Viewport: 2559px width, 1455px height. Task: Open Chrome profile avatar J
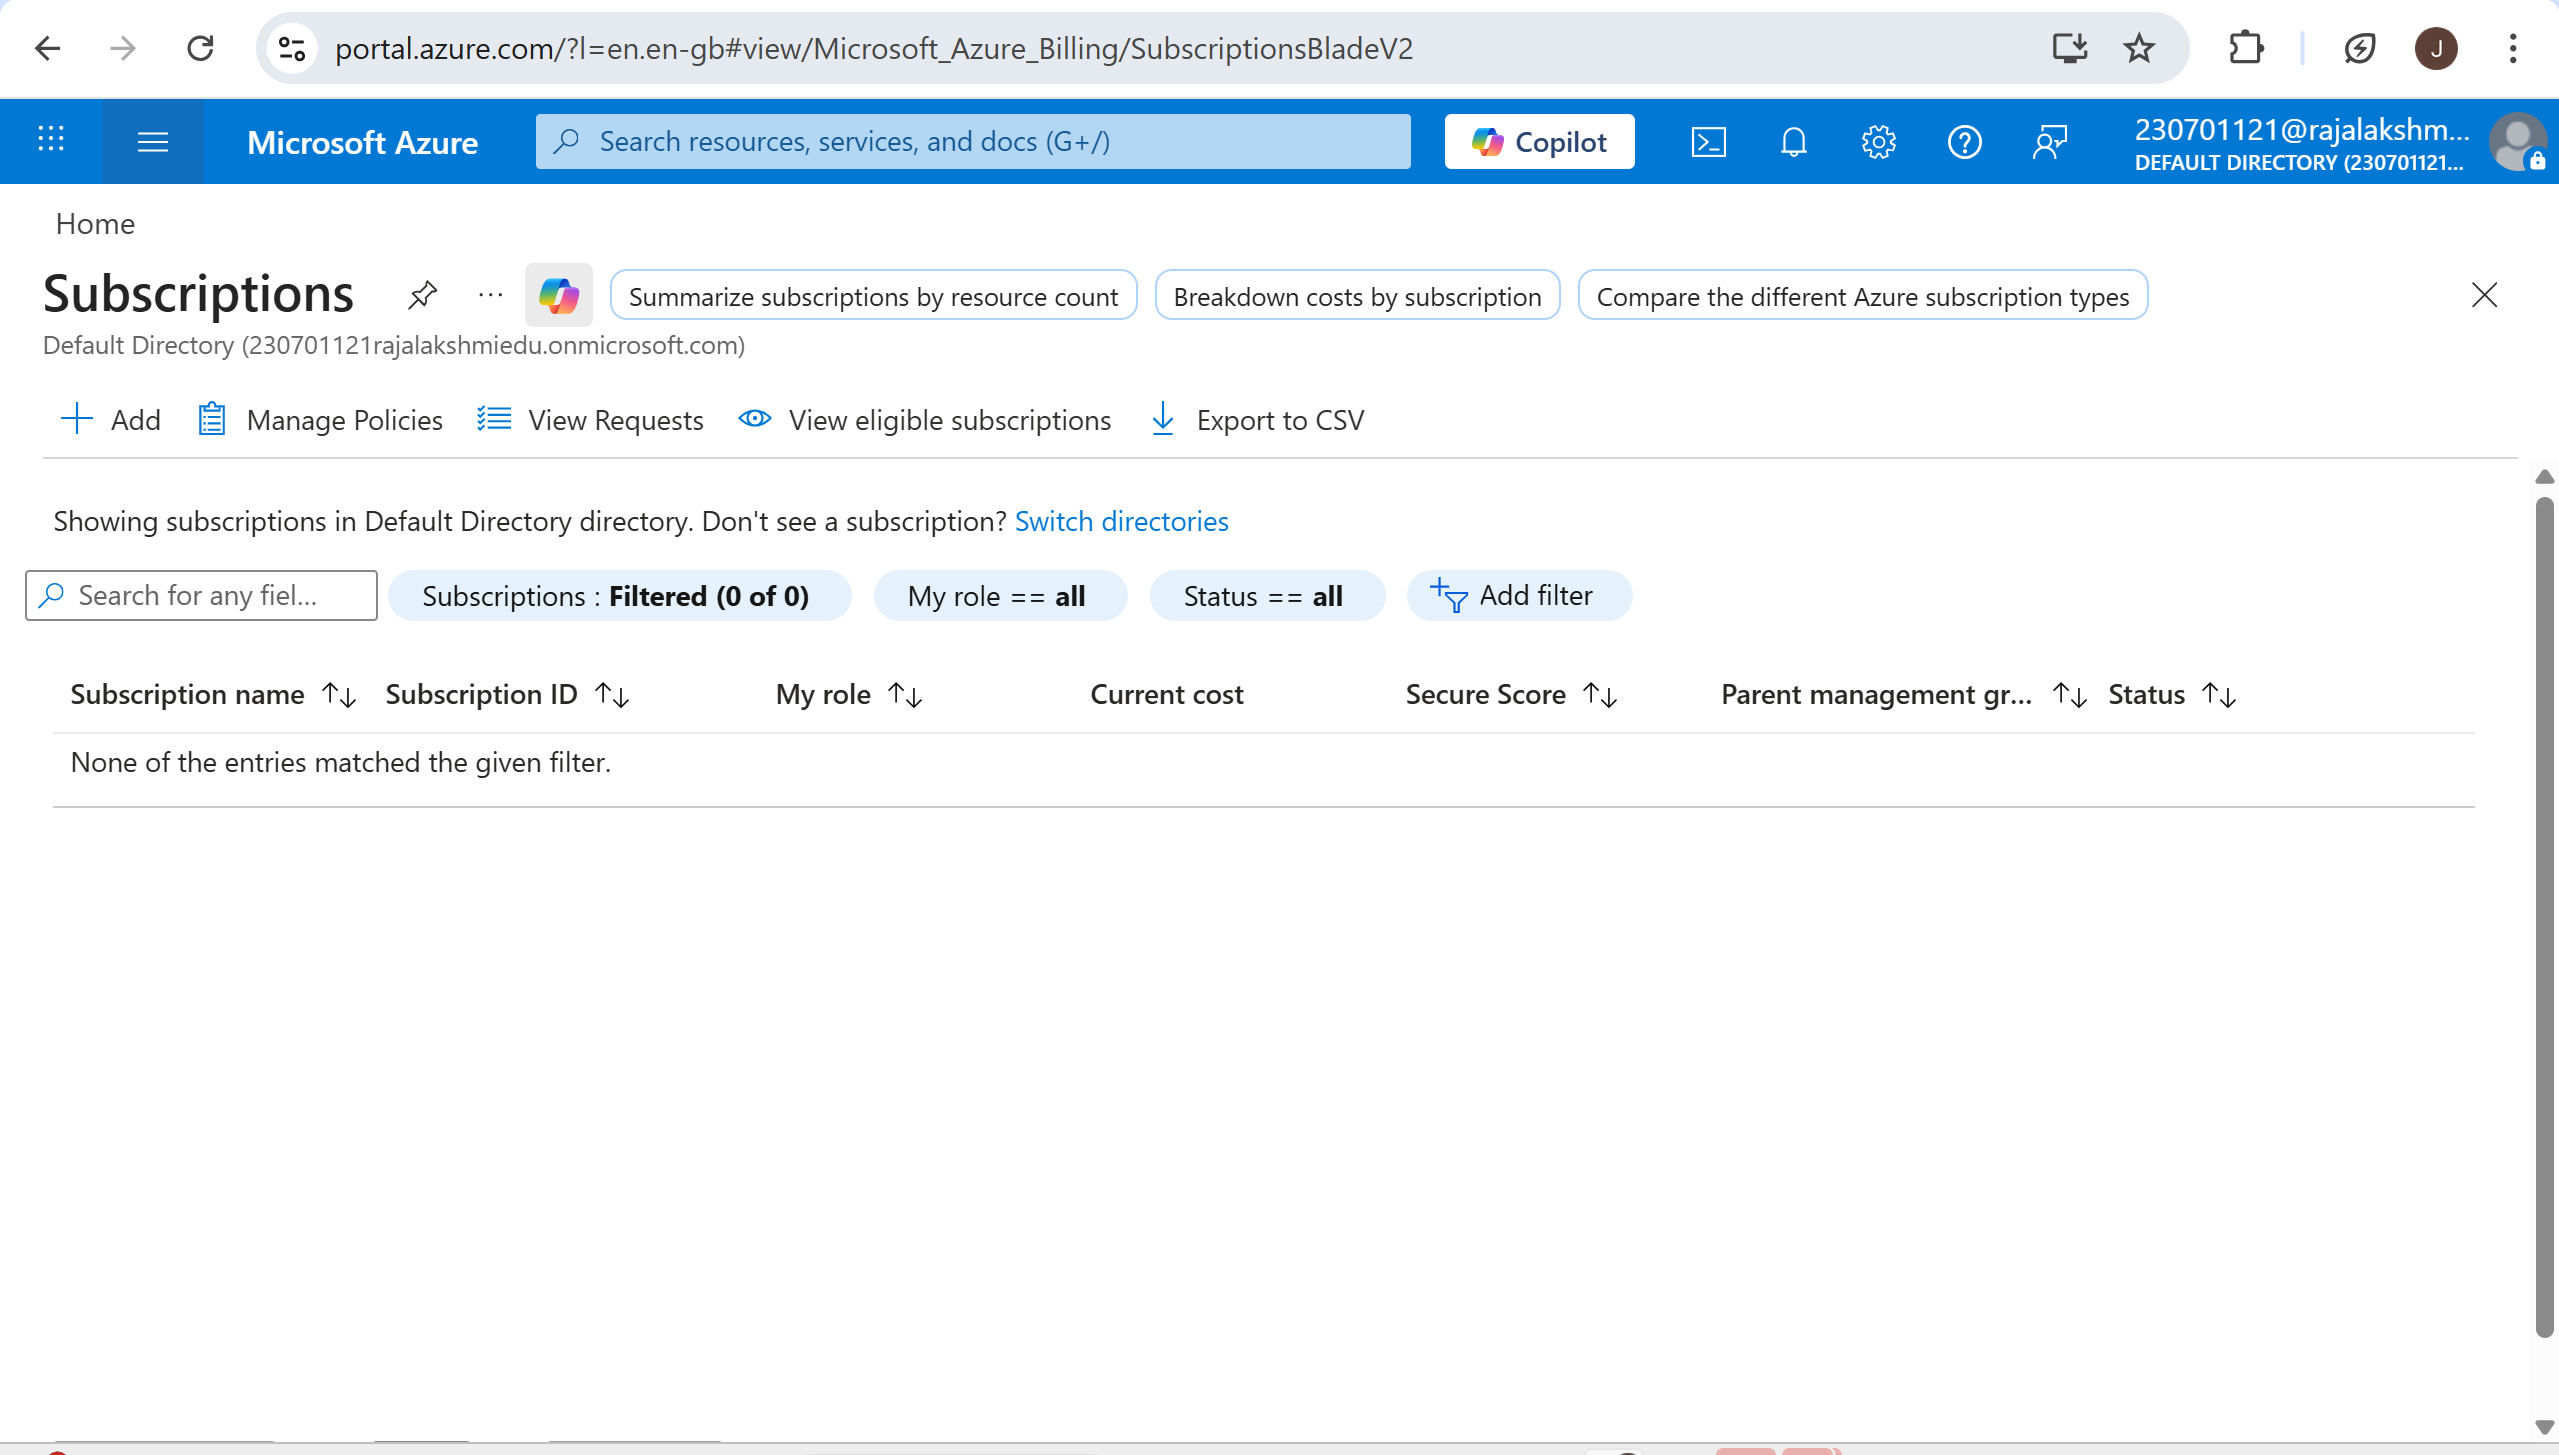2436,48
